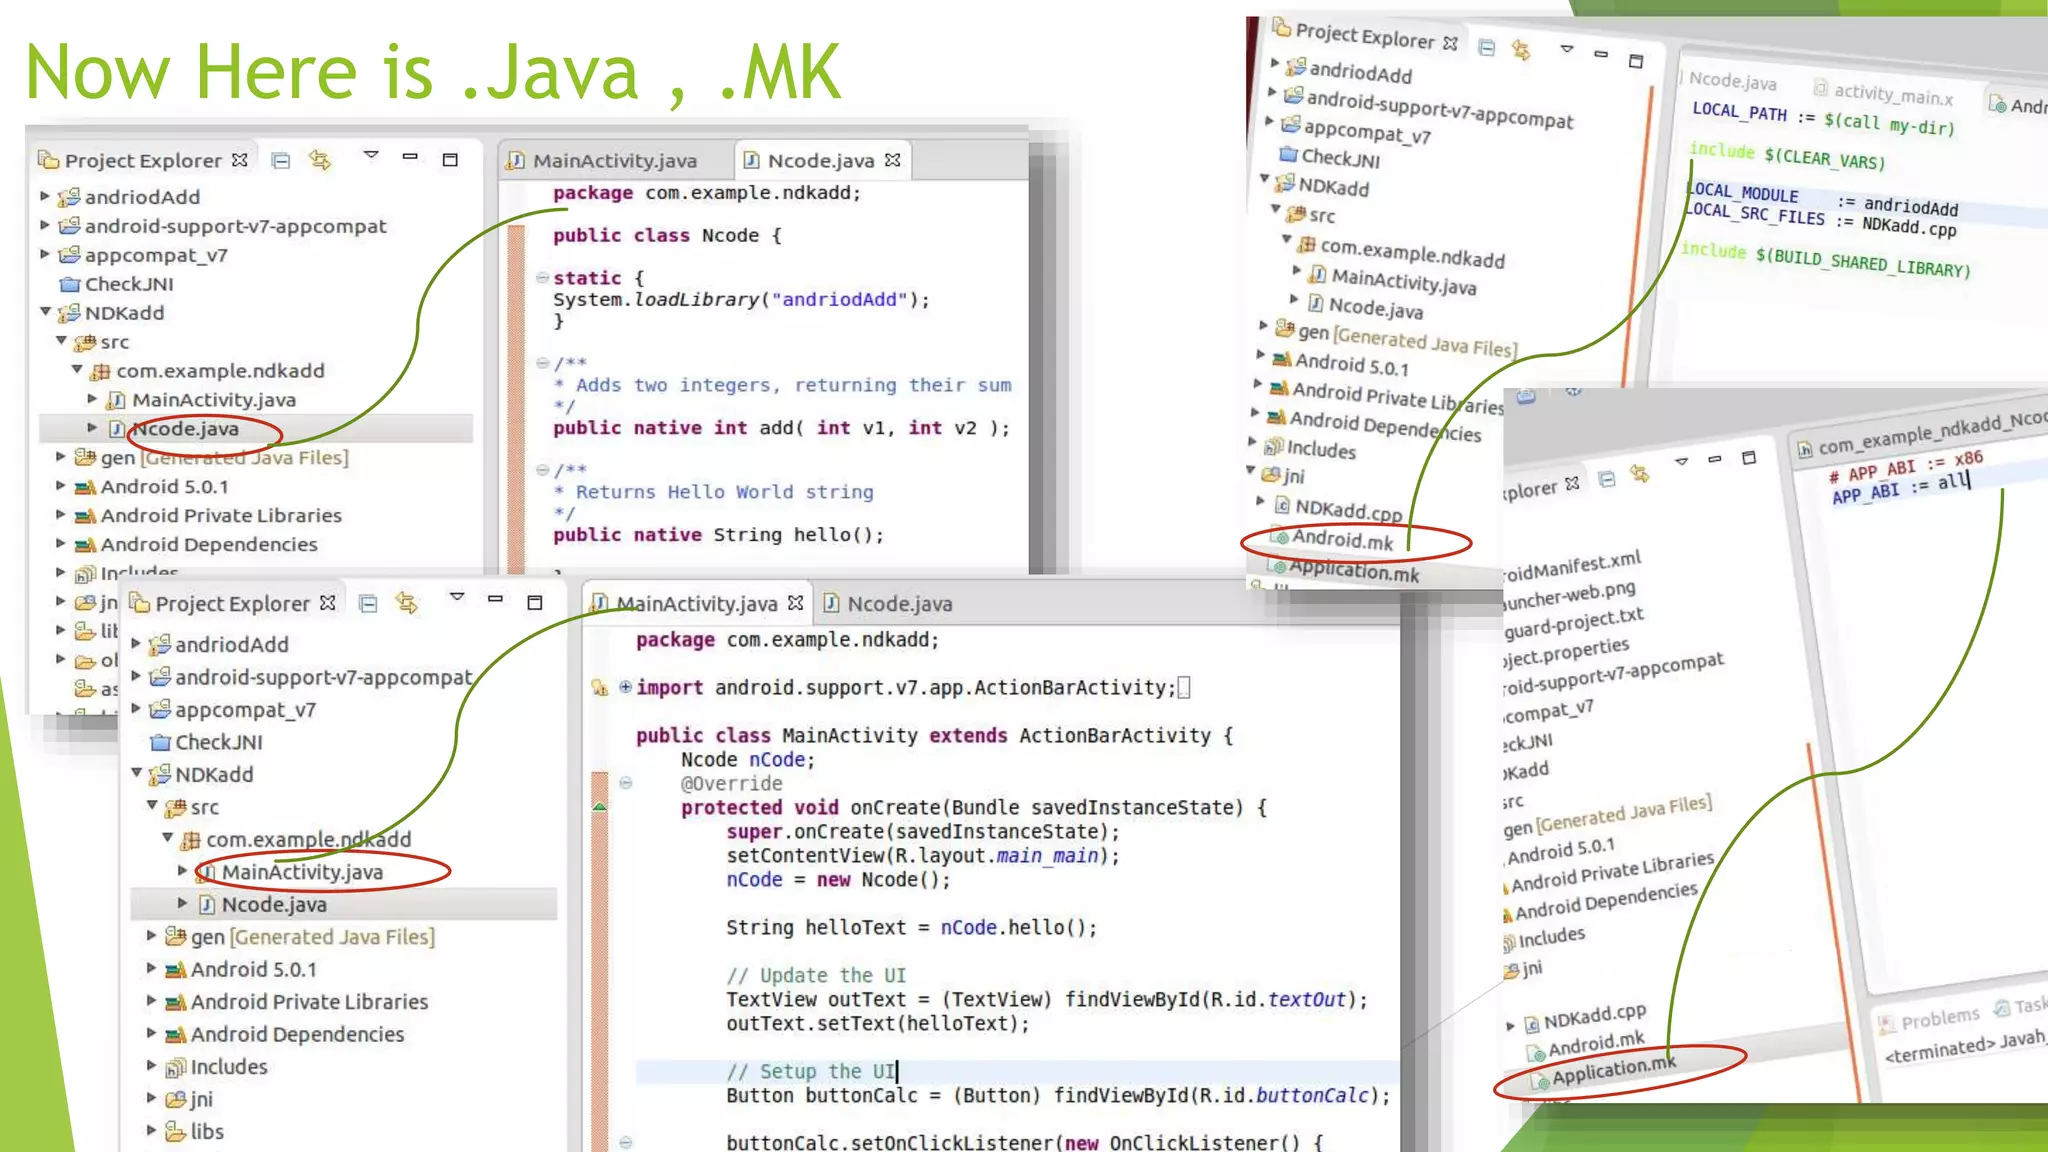
Task: Collapse All icon in tilted Android.mk window
Action: (x=1487, y=48)
